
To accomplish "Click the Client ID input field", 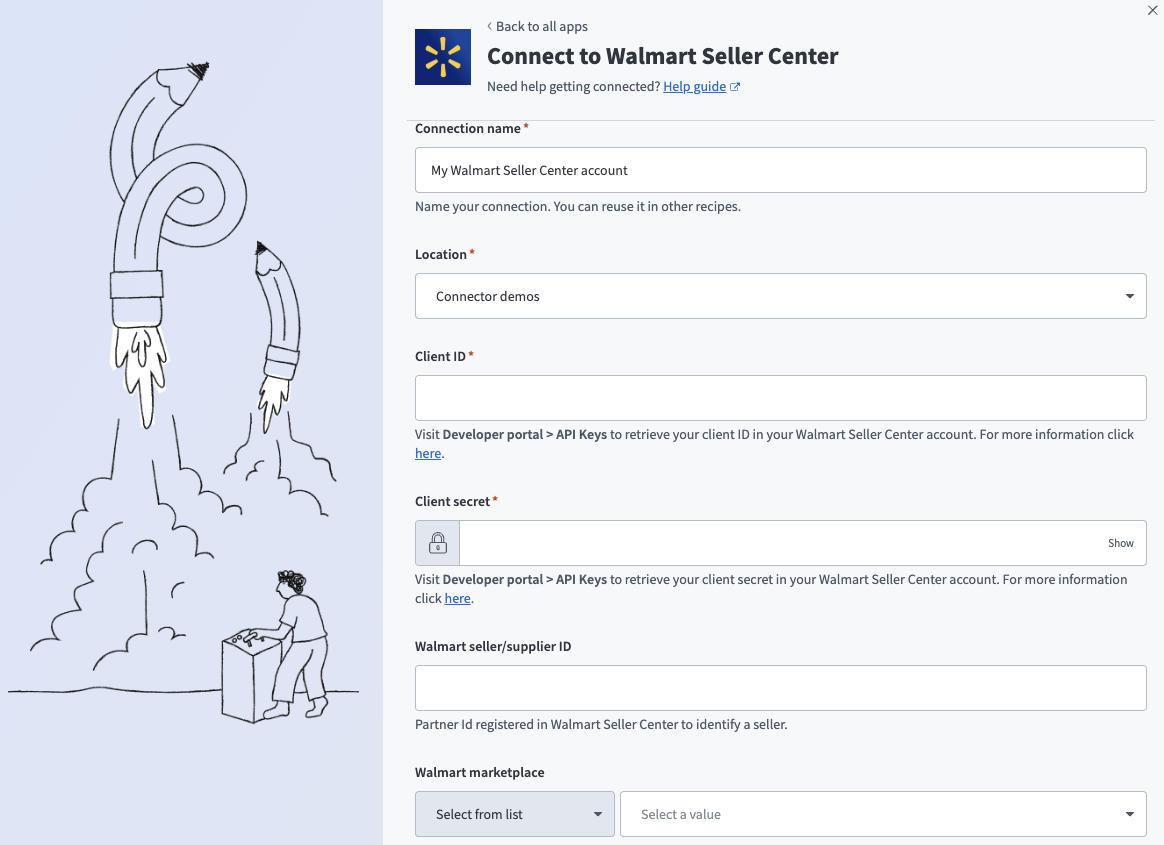I will [780, 397].
